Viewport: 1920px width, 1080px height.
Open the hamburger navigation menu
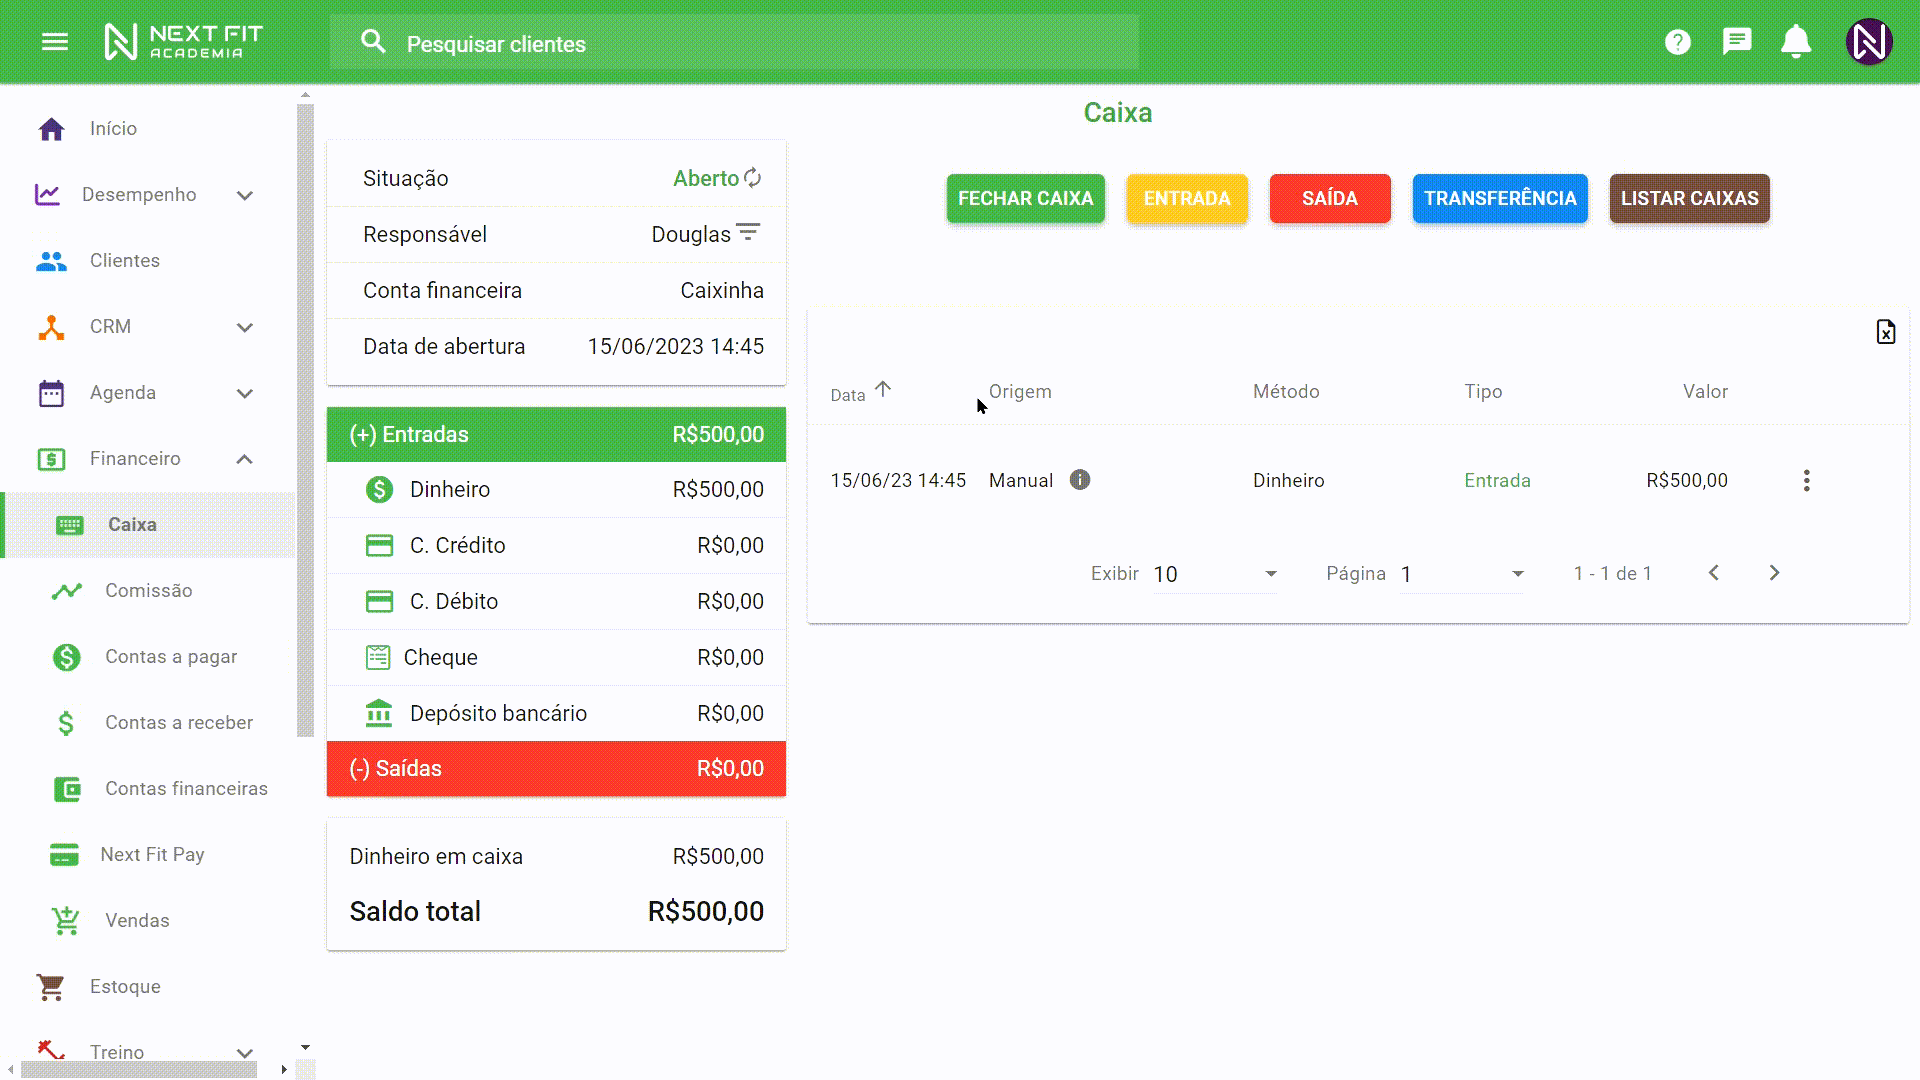[x=55, y=42]
